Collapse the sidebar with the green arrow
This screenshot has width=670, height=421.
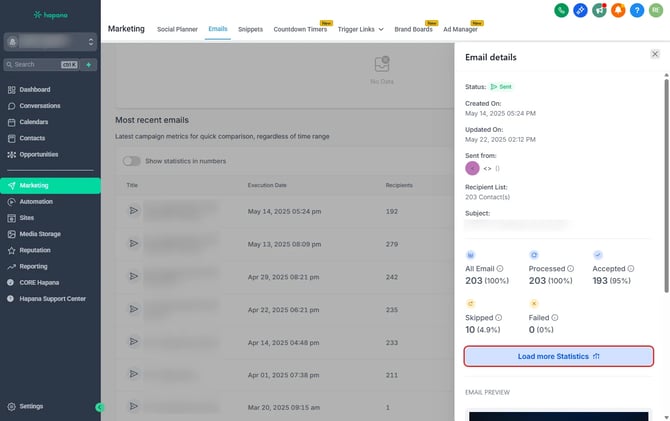pyautogui.click(x=98, y=407)
